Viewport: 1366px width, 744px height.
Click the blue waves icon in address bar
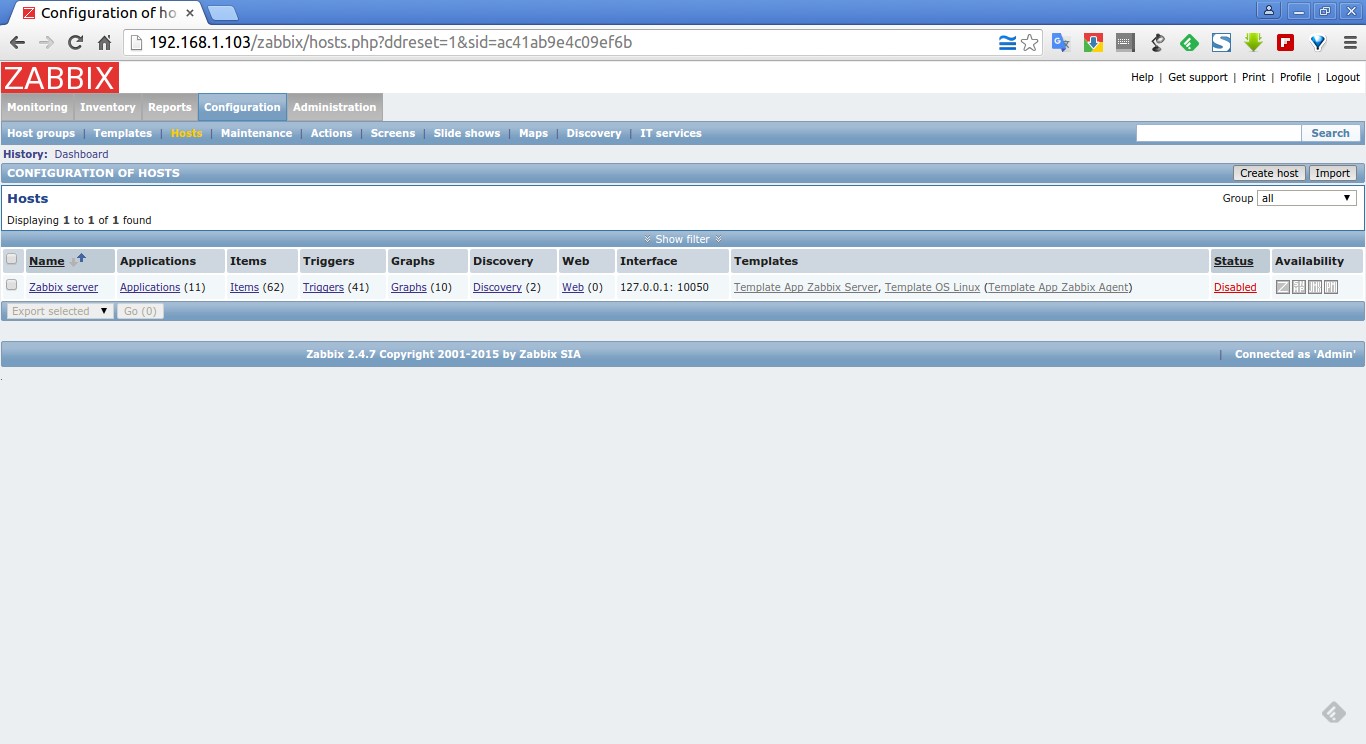click(1007, 43)
